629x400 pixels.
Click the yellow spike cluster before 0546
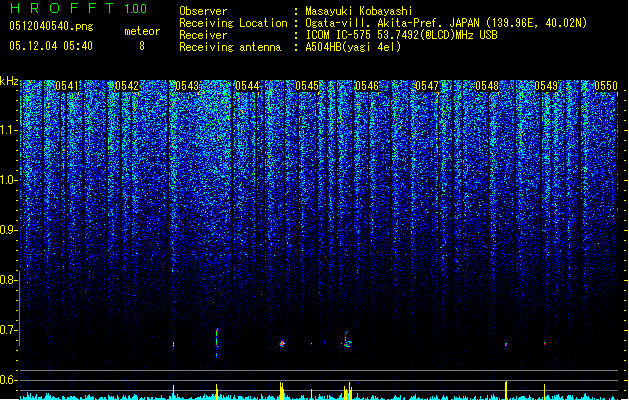point(348,391)
